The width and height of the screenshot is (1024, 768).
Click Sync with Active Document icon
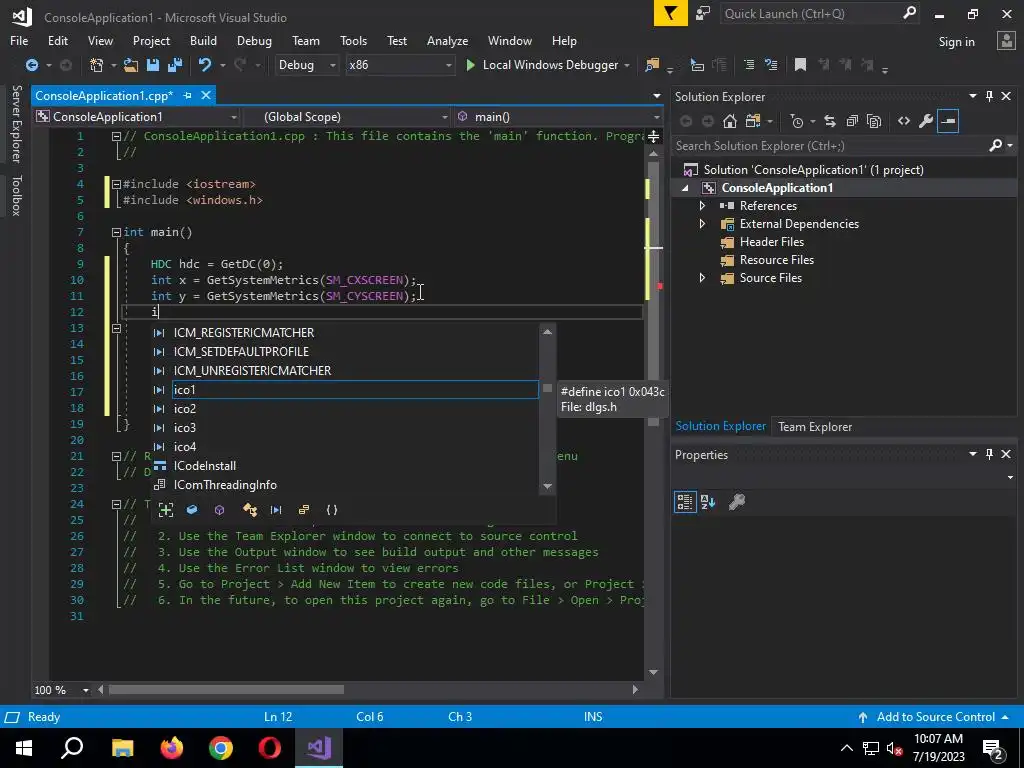coord(830,121)
